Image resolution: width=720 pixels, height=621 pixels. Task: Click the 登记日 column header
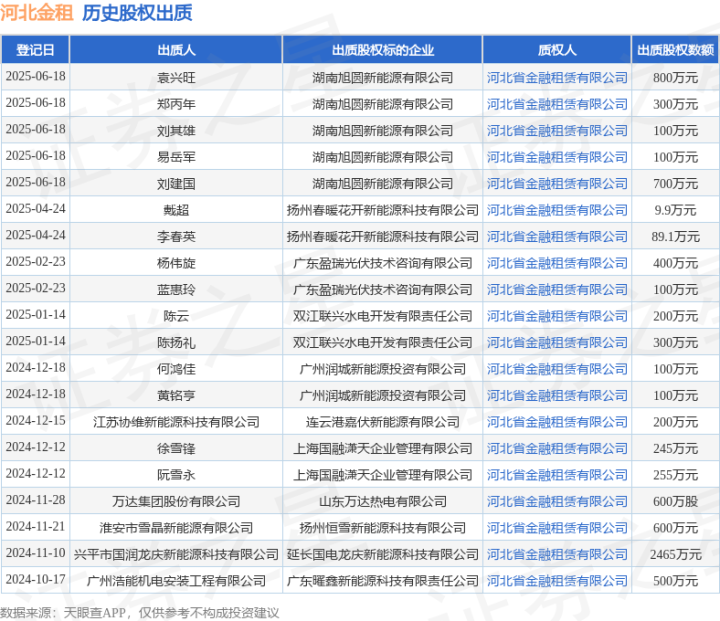(x=35, y=50)
